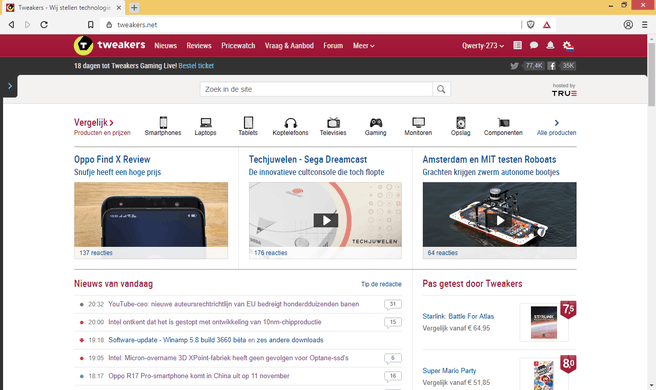Open the list icon next to Qwerty-273
This screenshot has width=656, height=390.
tap(518, 45)
